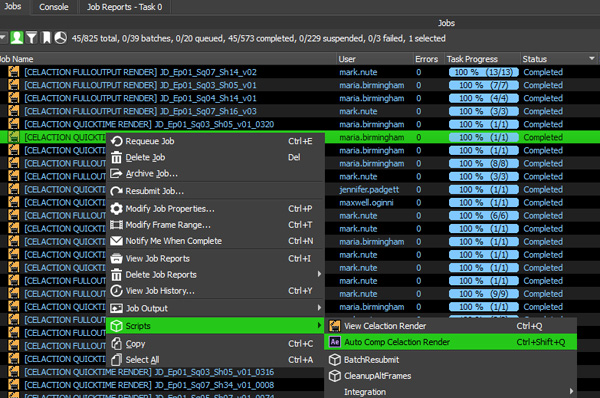
Task: Toggle the green user filter icon
Action: pos(17,38)
